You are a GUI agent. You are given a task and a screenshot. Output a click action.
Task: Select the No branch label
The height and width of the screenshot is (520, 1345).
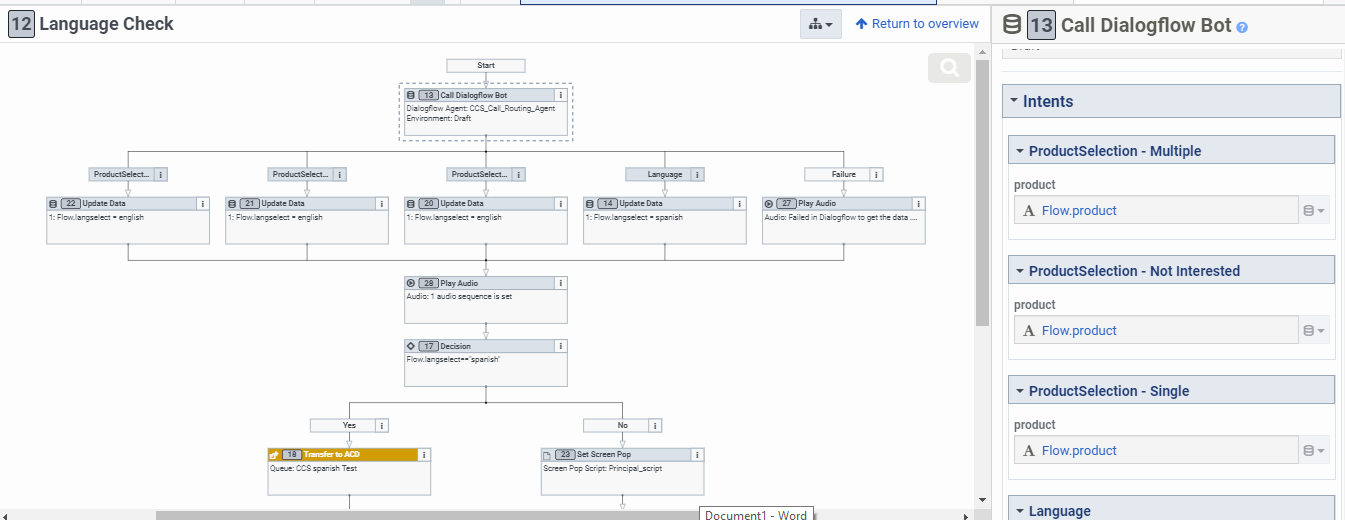(616, 425)
